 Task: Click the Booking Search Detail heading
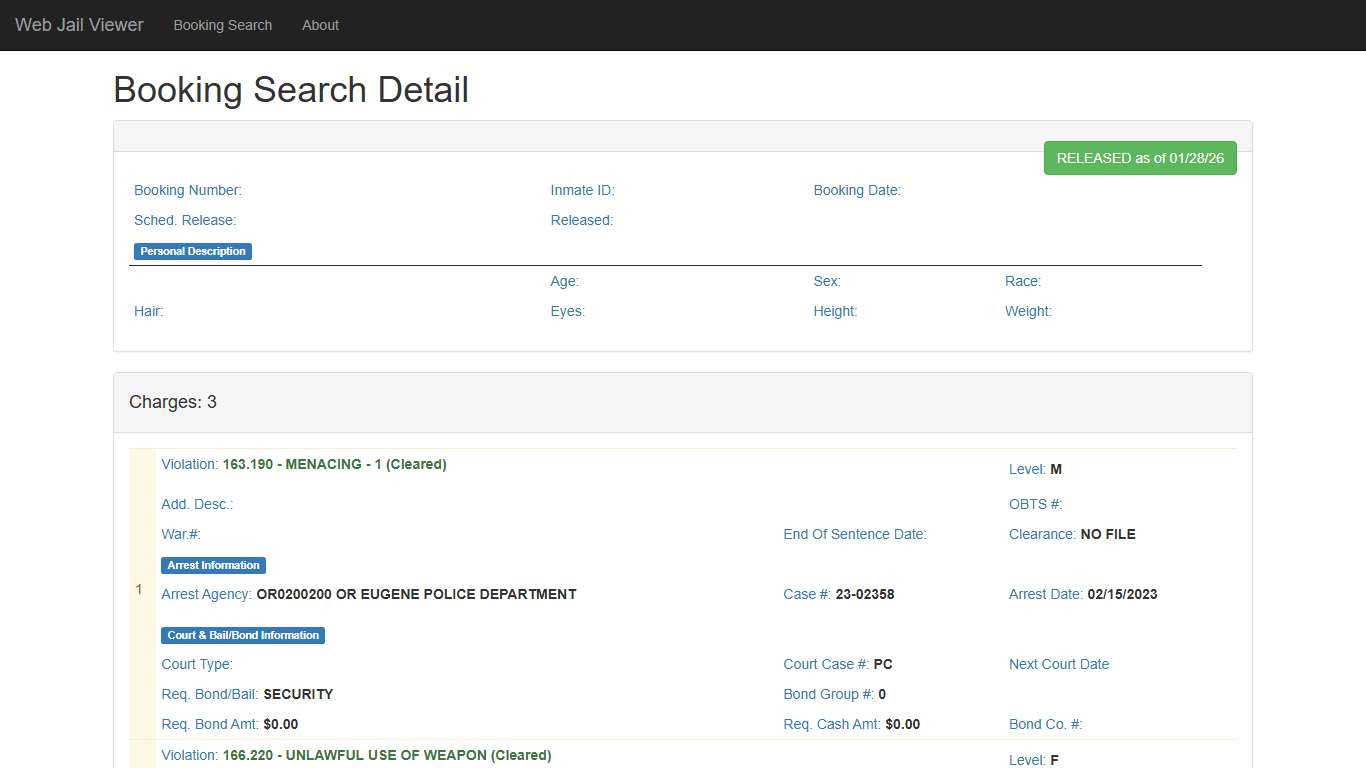(x=291, y=90)
